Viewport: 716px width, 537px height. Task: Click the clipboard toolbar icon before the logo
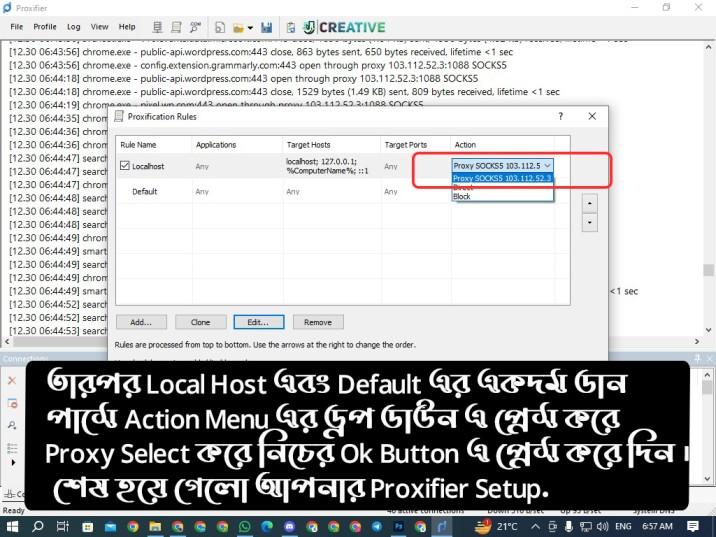click(291, 27)
